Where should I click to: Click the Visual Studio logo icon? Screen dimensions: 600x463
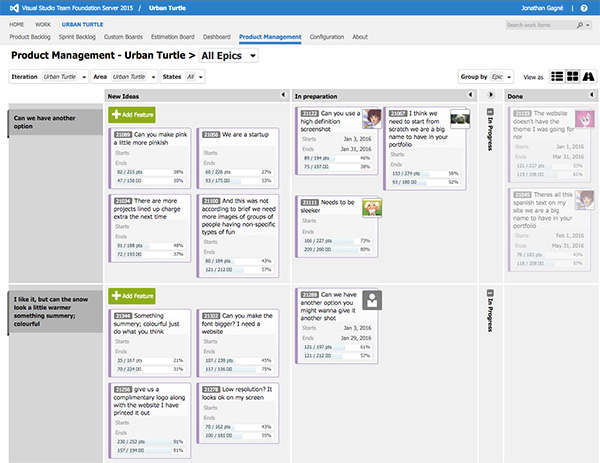14,8
